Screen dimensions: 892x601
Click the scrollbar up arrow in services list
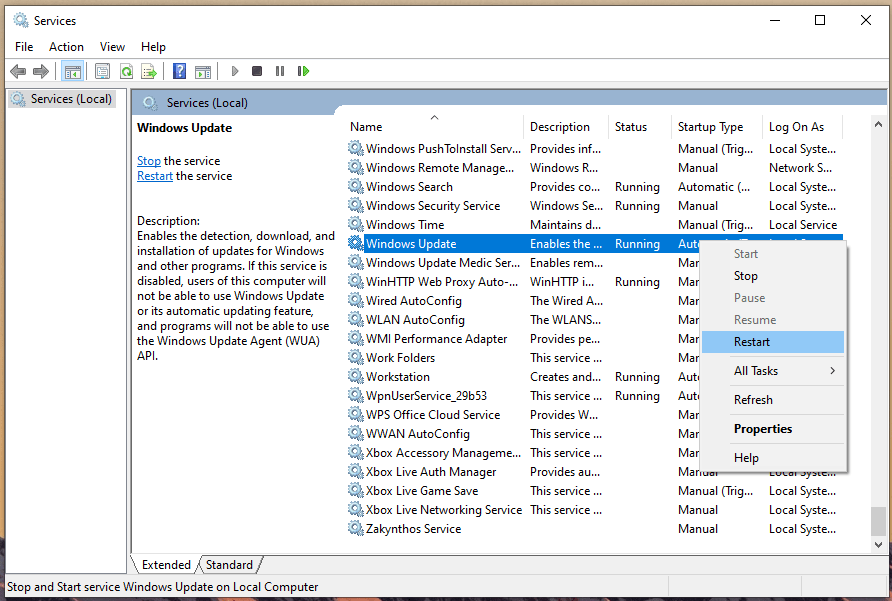pos(878,124)
